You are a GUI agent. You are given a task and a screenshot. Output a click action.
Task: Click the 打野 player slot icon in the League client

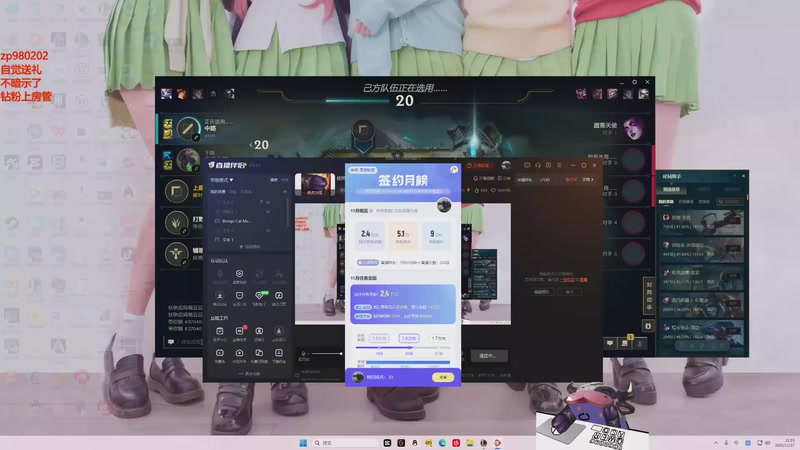(177, 222)
